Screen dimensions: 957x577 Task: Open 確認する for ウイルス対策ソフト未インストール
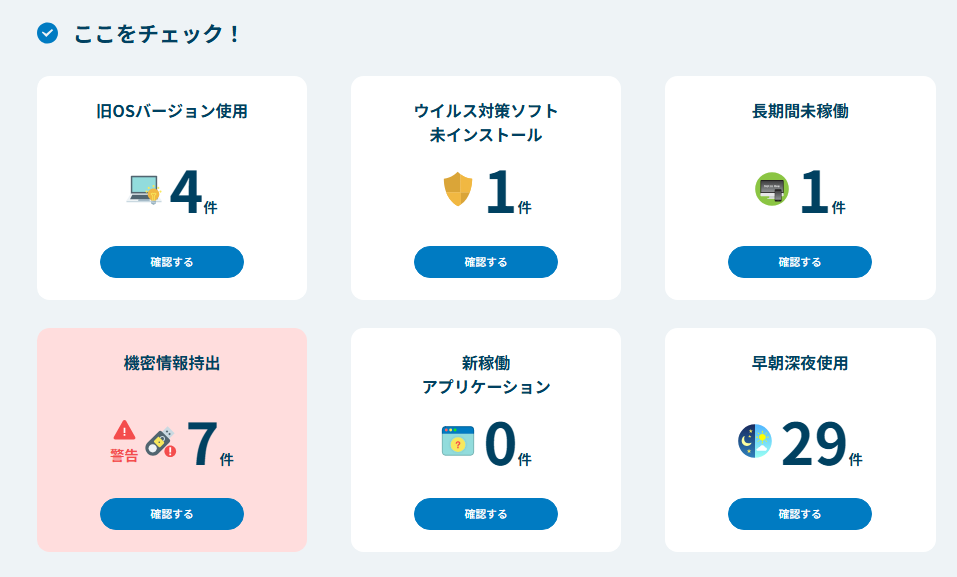[x=485, y=261]
